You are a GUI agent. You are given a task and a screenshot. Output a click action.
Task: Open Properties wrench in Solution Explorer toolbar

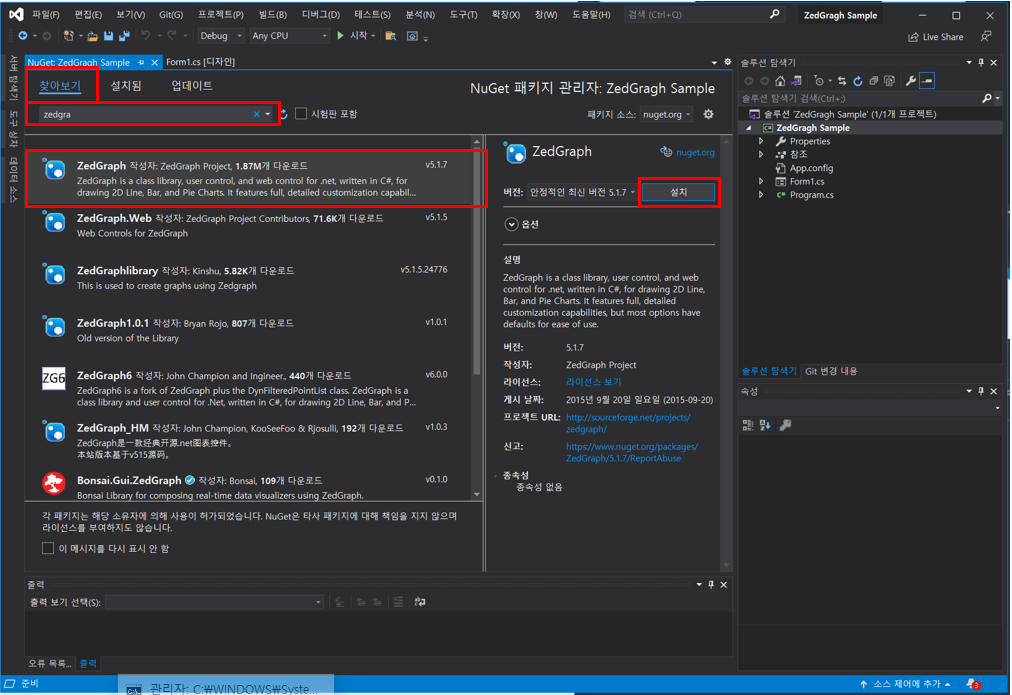pos(911,81)
